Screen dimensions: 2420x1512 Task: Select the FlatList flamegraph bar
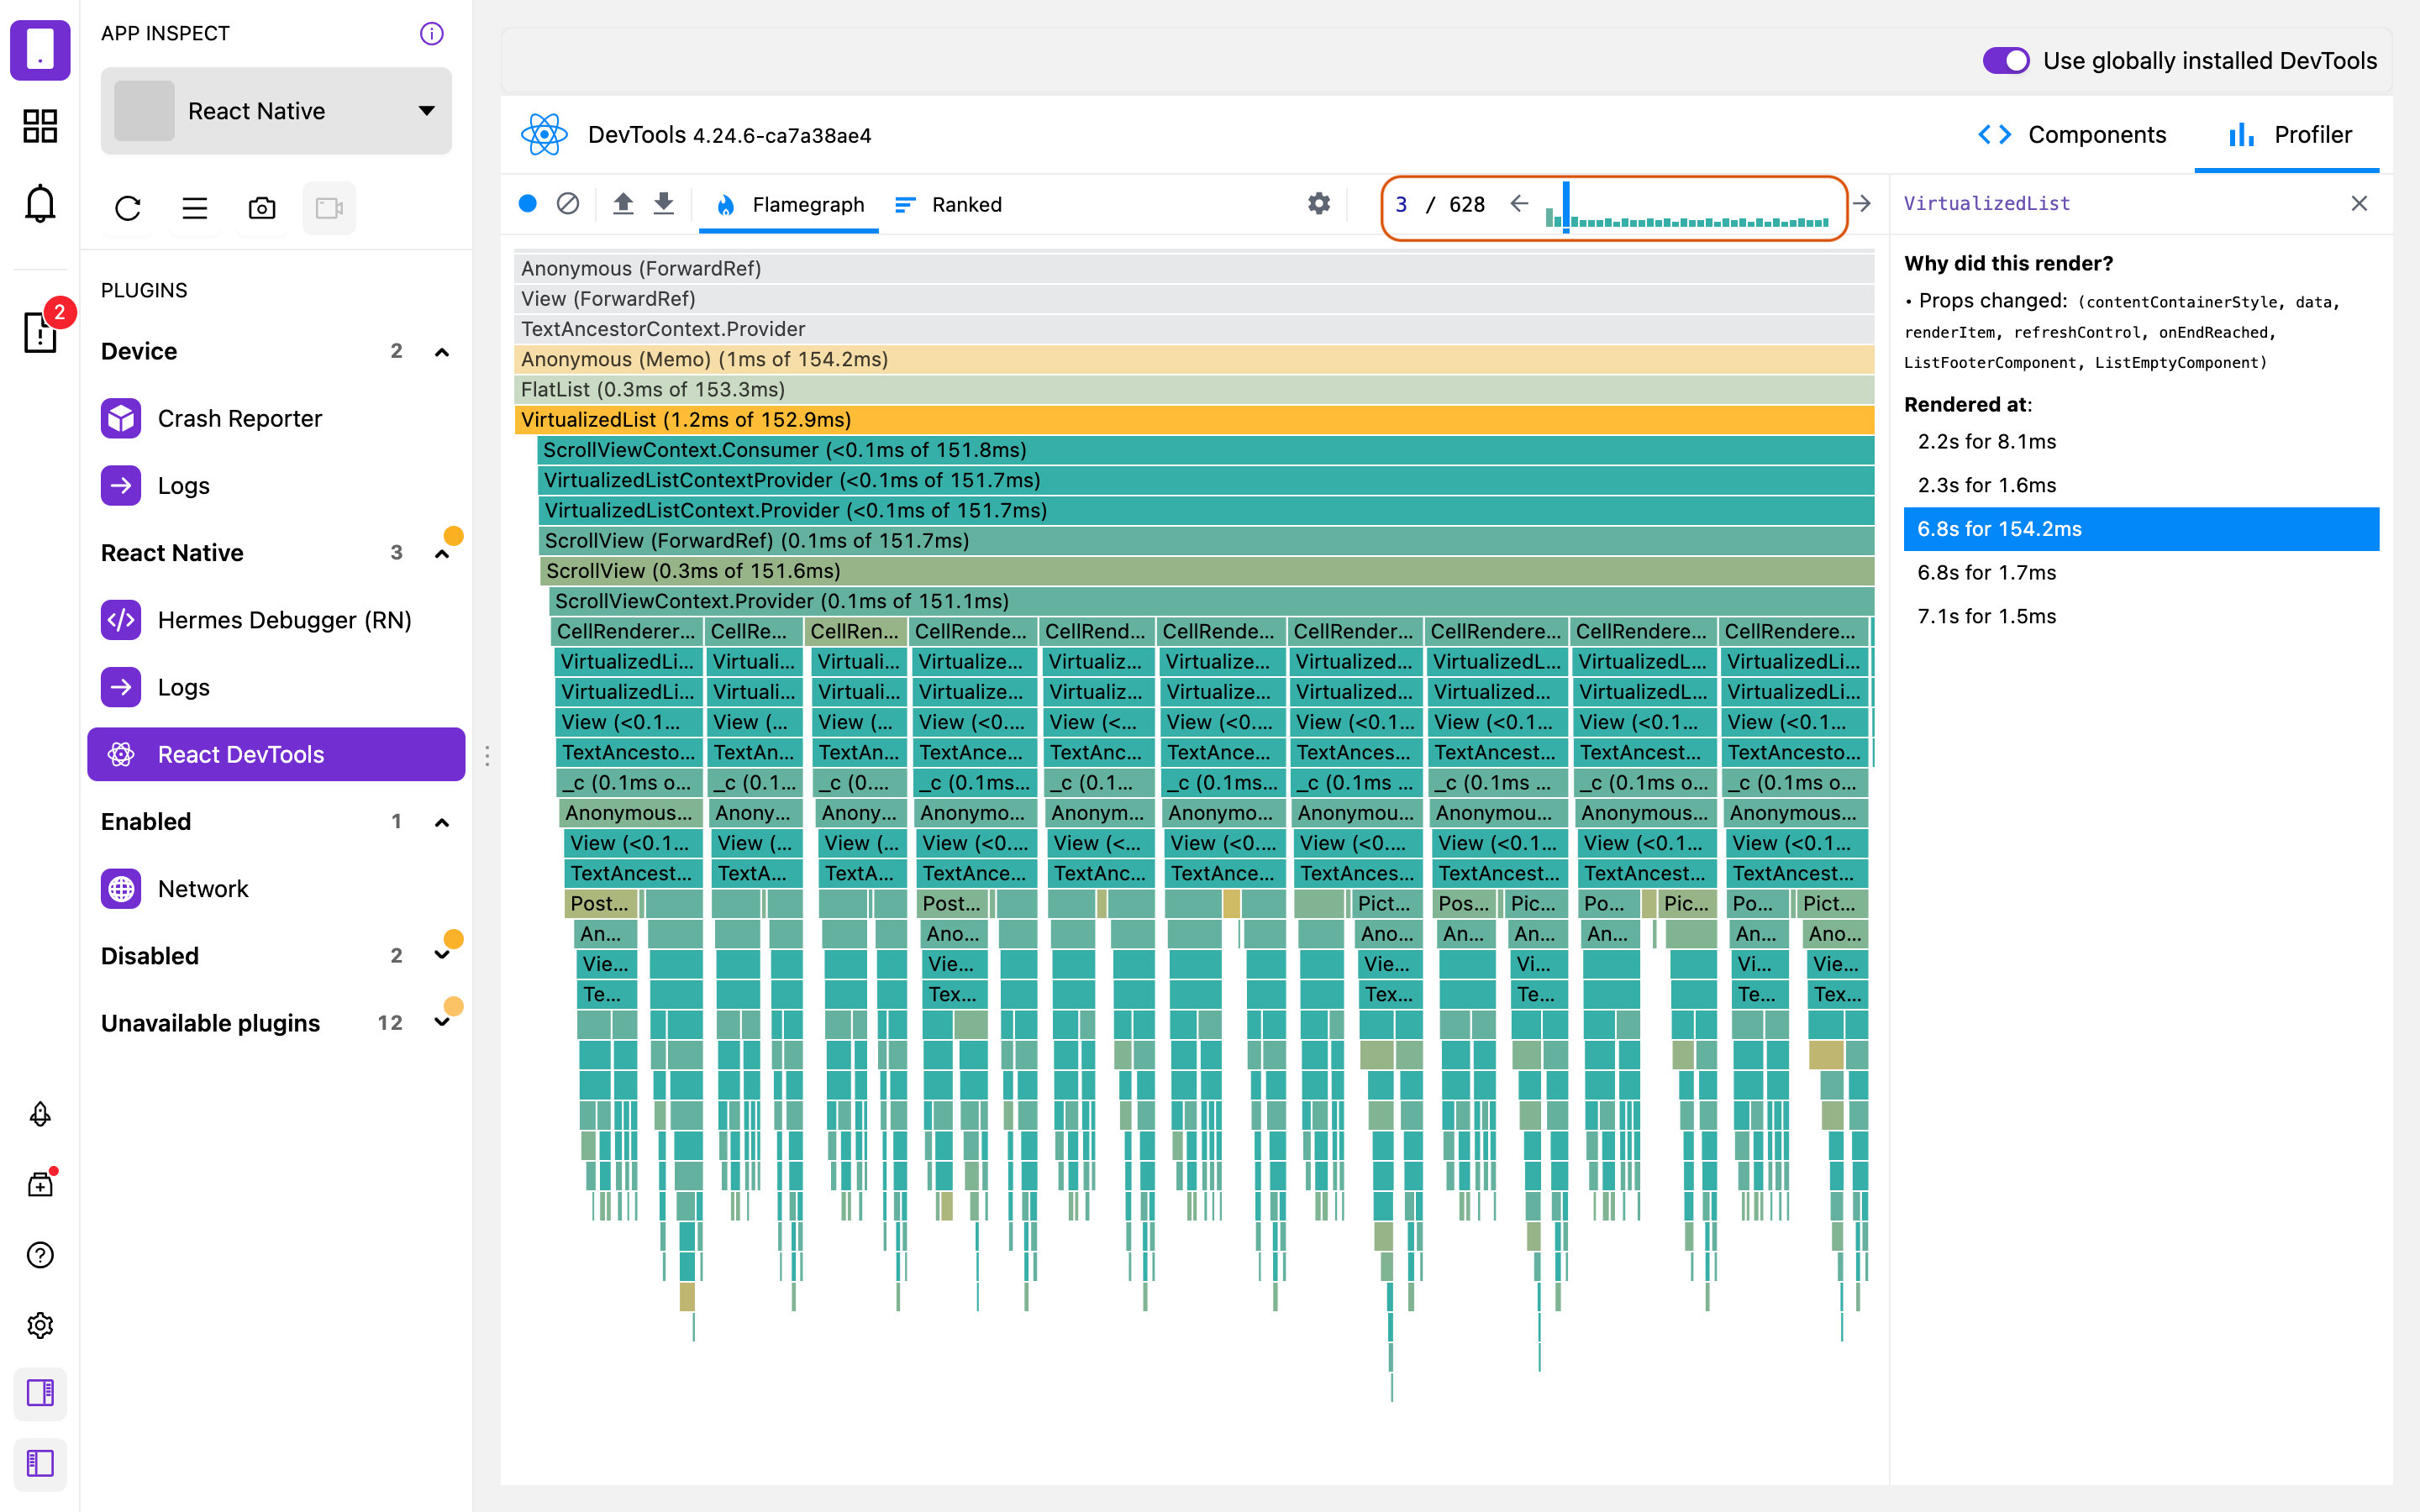tap(1194, 390)
